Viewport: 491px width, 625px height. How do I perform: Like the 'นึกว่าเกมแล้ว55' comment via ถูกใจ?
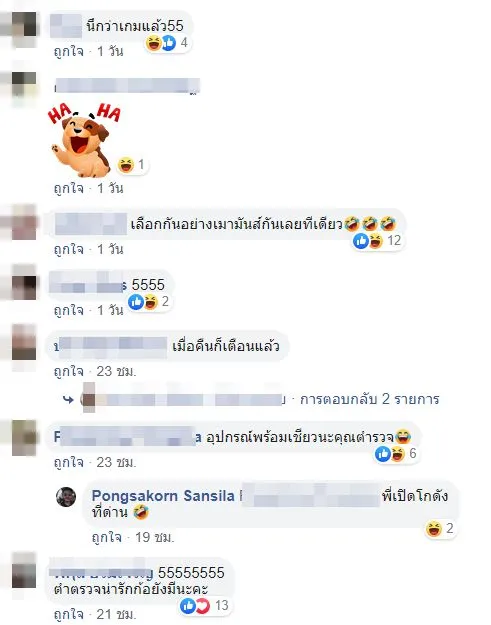(69, 51)
